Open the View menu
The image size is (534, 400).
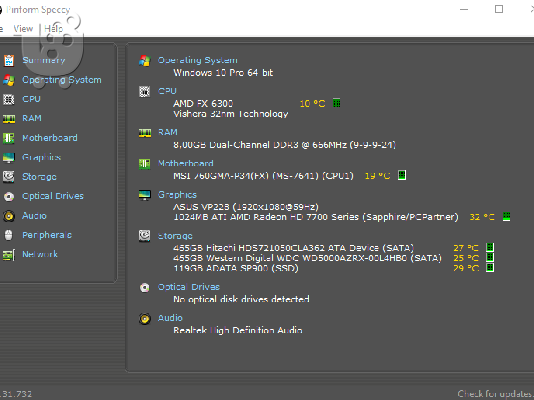click(23, 29)
